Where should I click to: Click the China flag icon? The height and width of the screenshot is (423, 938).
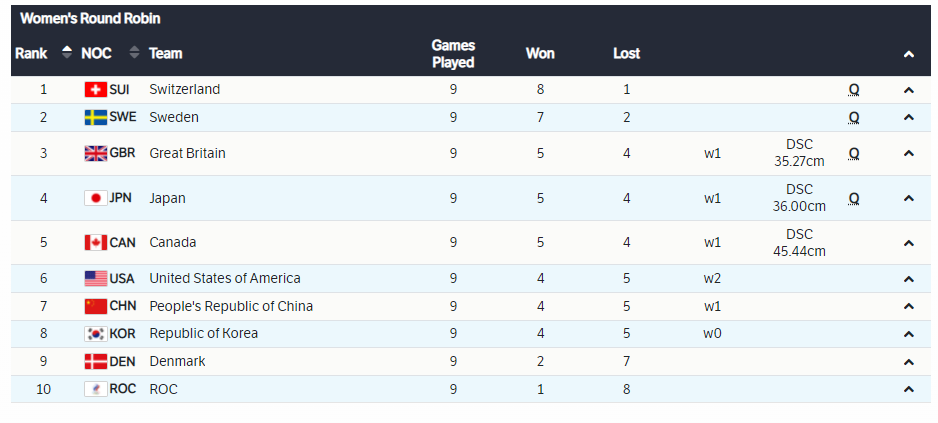[x=96, y=307]
